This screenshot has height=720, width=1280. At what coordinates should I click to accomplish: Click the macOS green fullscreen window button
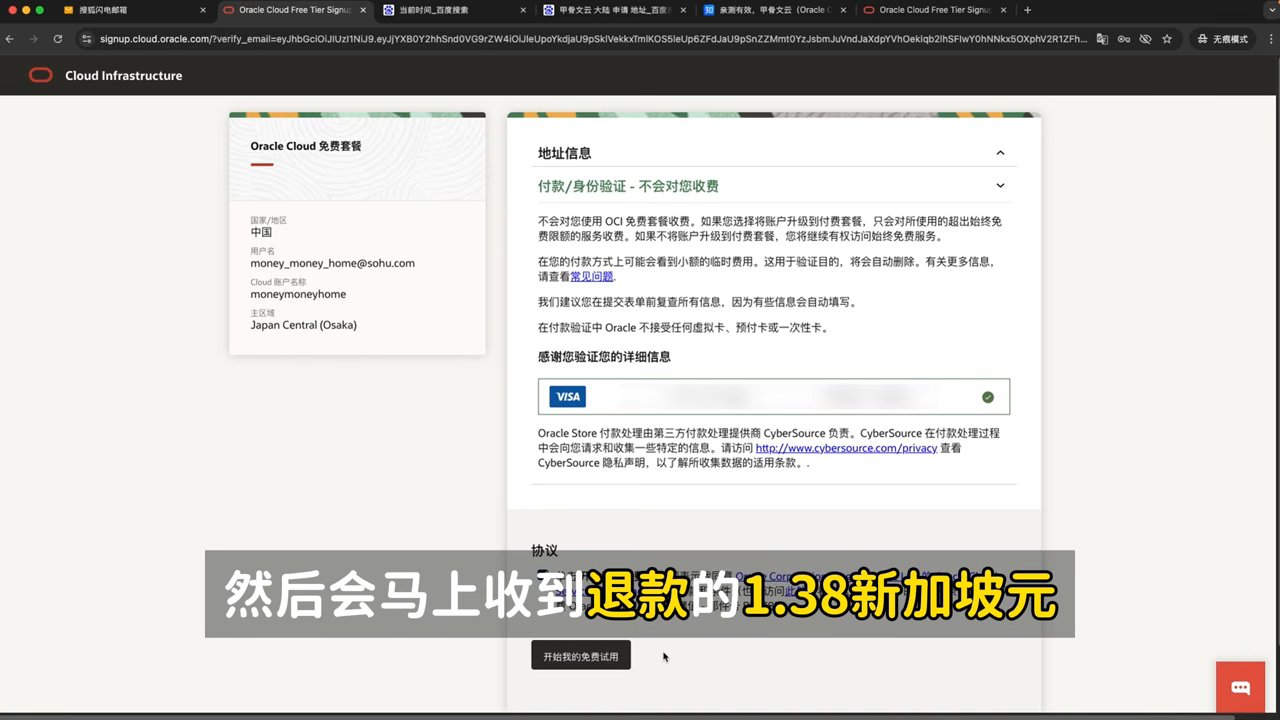coord(40,10)
